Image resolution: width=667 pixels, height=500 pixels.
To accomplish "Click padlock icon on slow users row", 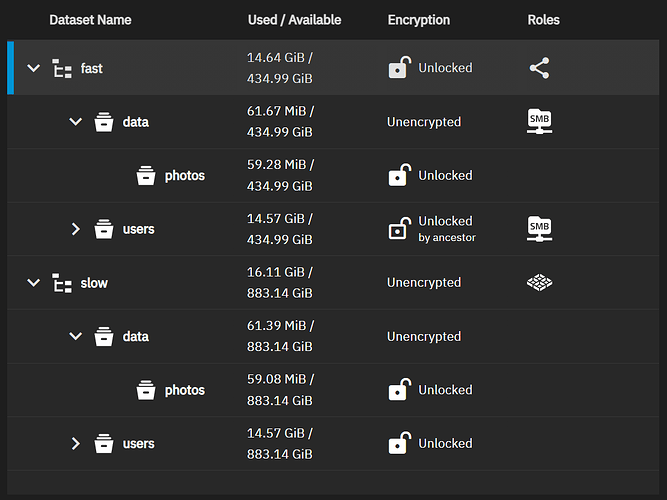I will point(400,443).
